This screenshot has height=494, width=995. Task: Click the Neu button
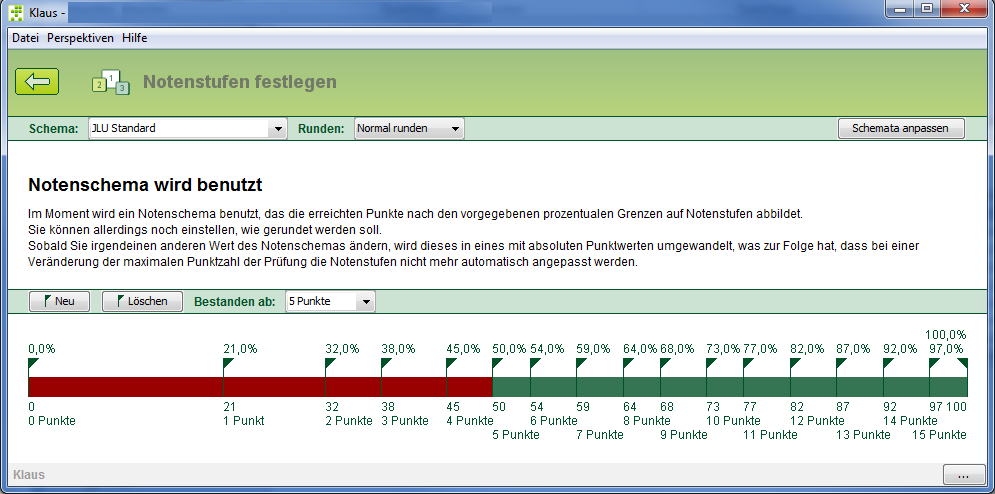pyautogui.click(x=59, y=301)
